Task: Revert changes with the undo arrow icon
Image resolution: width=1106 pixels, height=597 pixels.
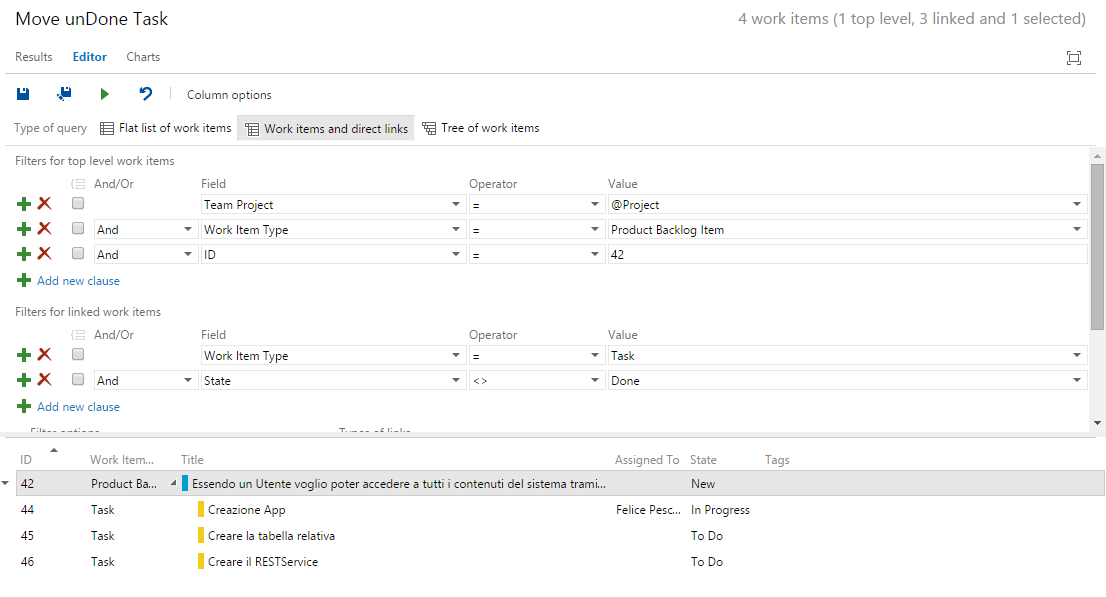Action: tap(145, 94)
